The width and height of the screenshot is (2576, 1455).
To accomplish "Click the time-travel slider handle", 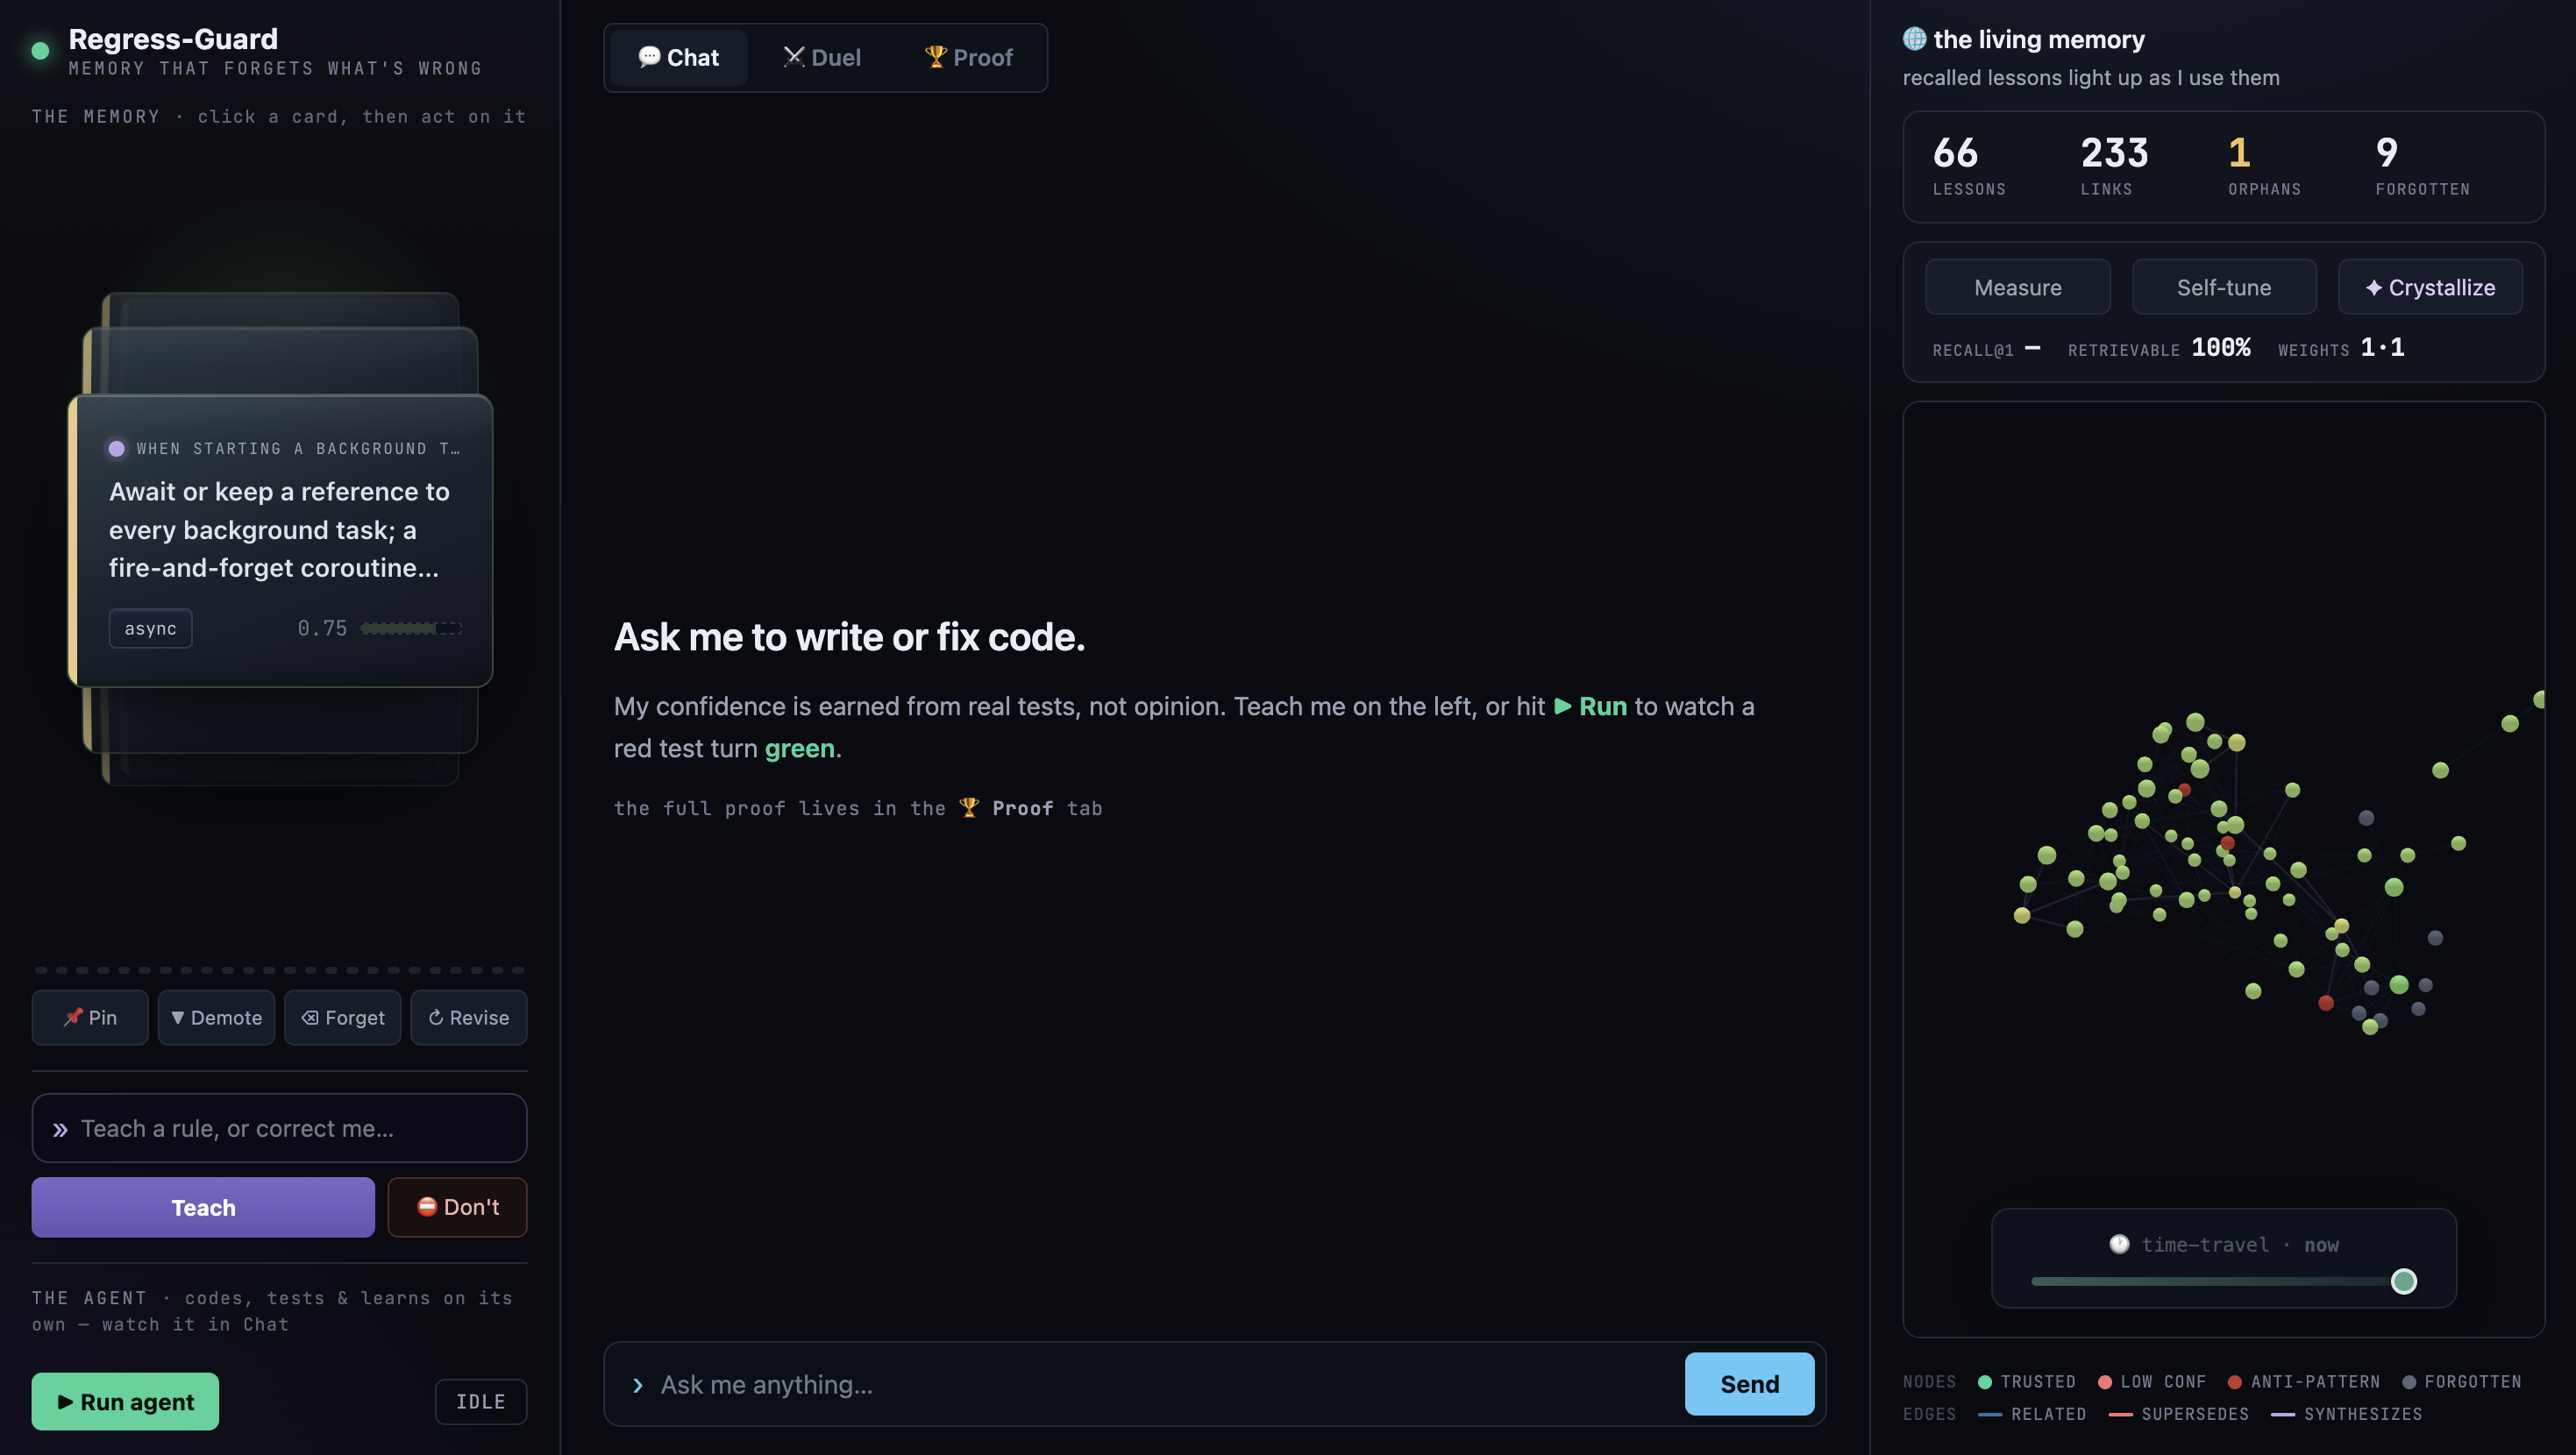I will pos(2403,1280).
